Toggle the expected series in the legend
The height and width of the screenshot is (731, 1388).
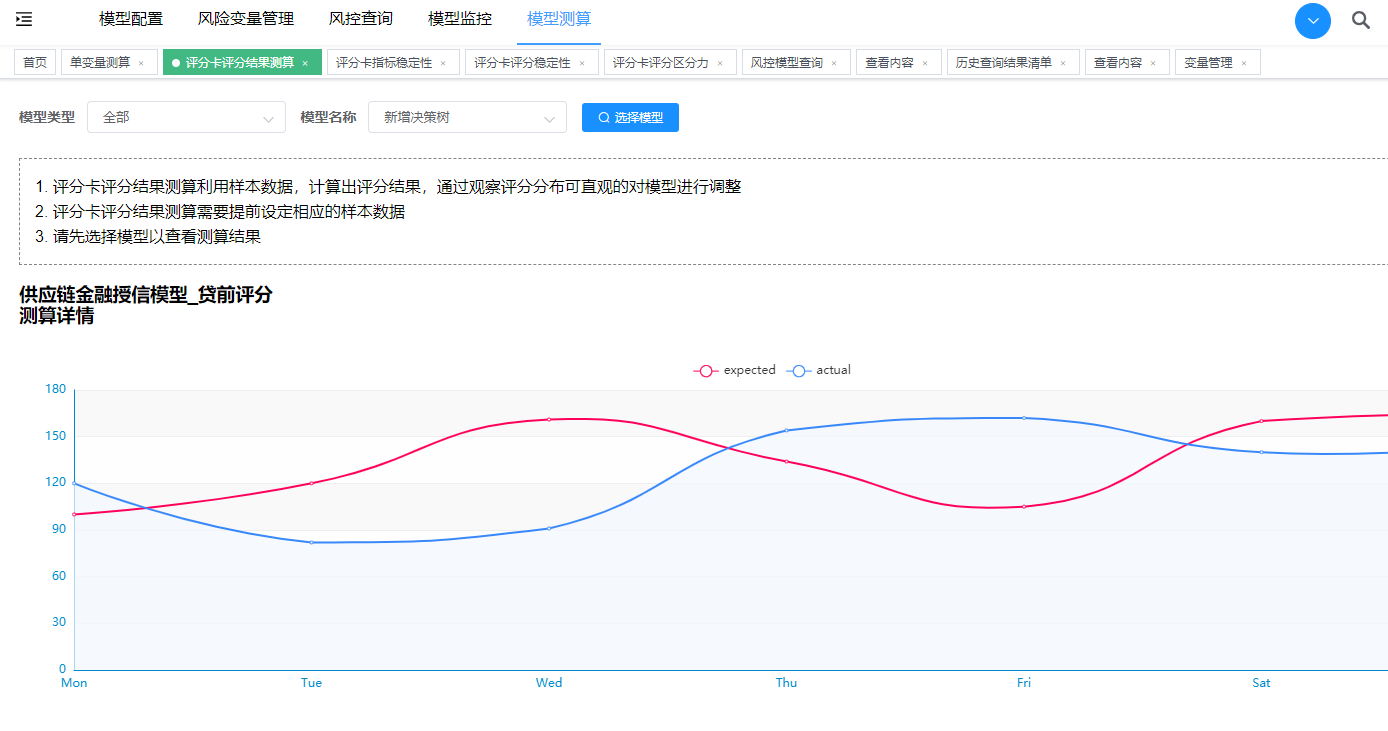pos(735,370)
